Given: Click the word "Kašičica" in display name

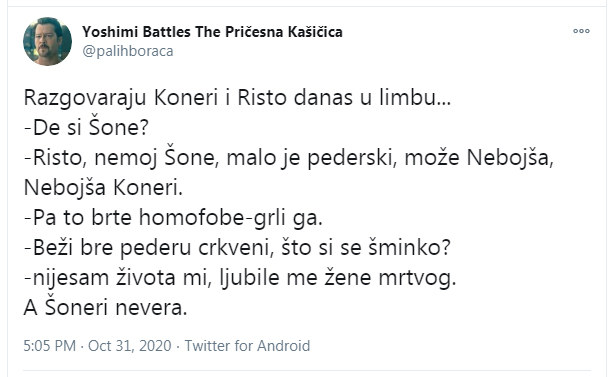Looking at the screenshot, I should tap(315, 32).
